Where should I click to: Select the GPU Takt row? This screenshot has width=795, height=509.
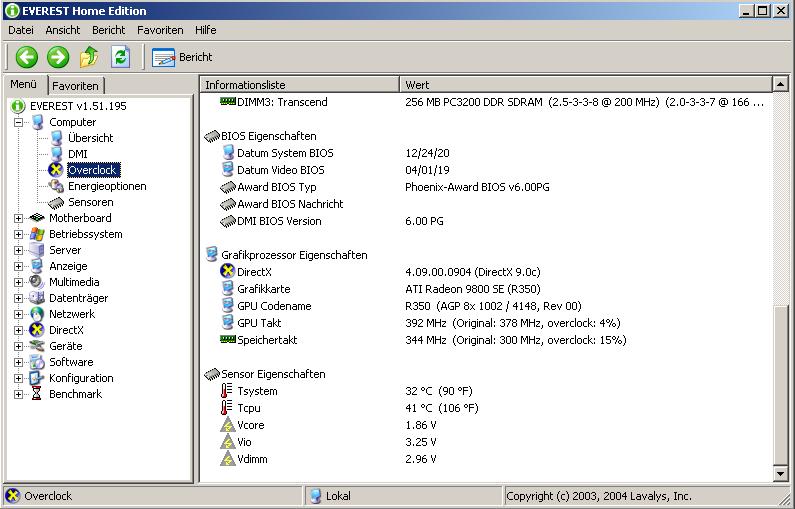point(487,323)
